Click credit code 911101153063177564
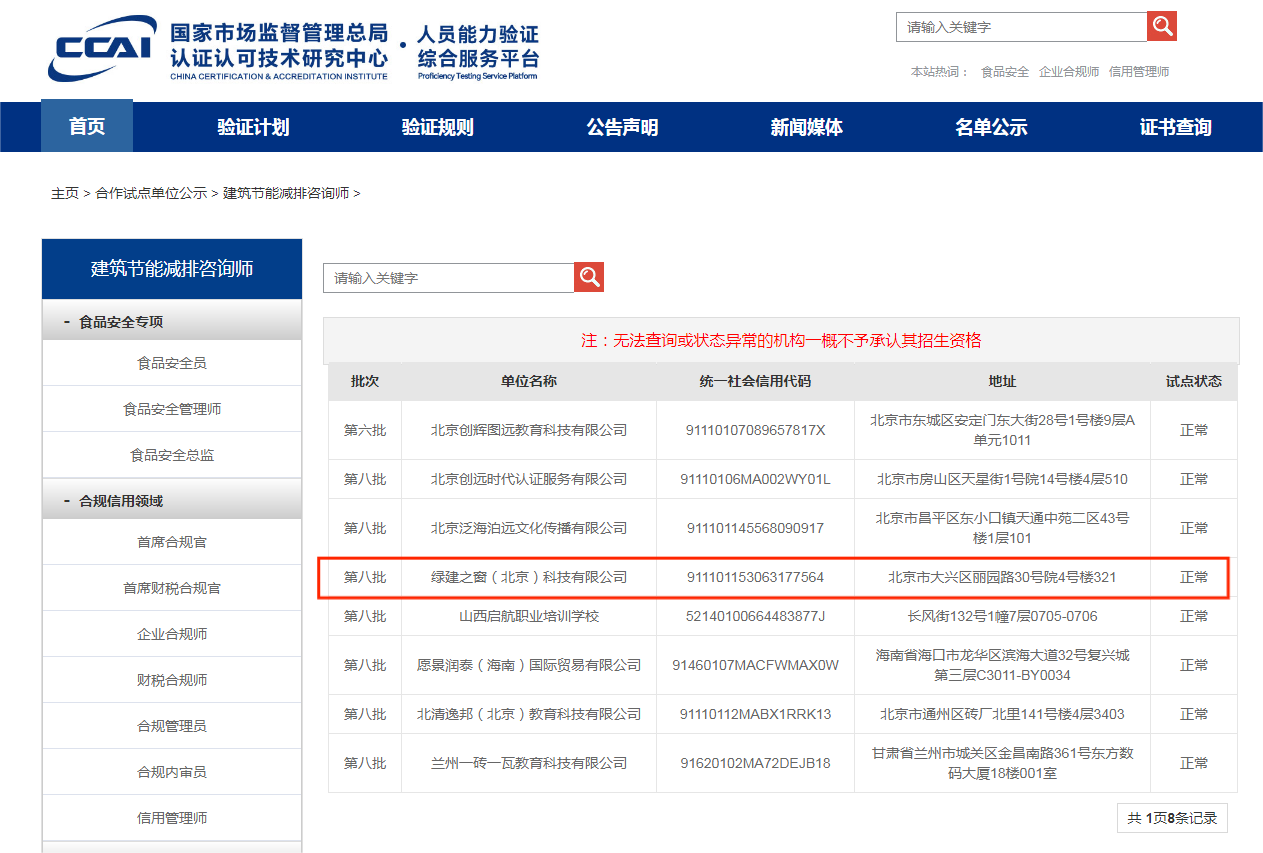The height and width of the screenshot is (853, 1263). [755, 577]
